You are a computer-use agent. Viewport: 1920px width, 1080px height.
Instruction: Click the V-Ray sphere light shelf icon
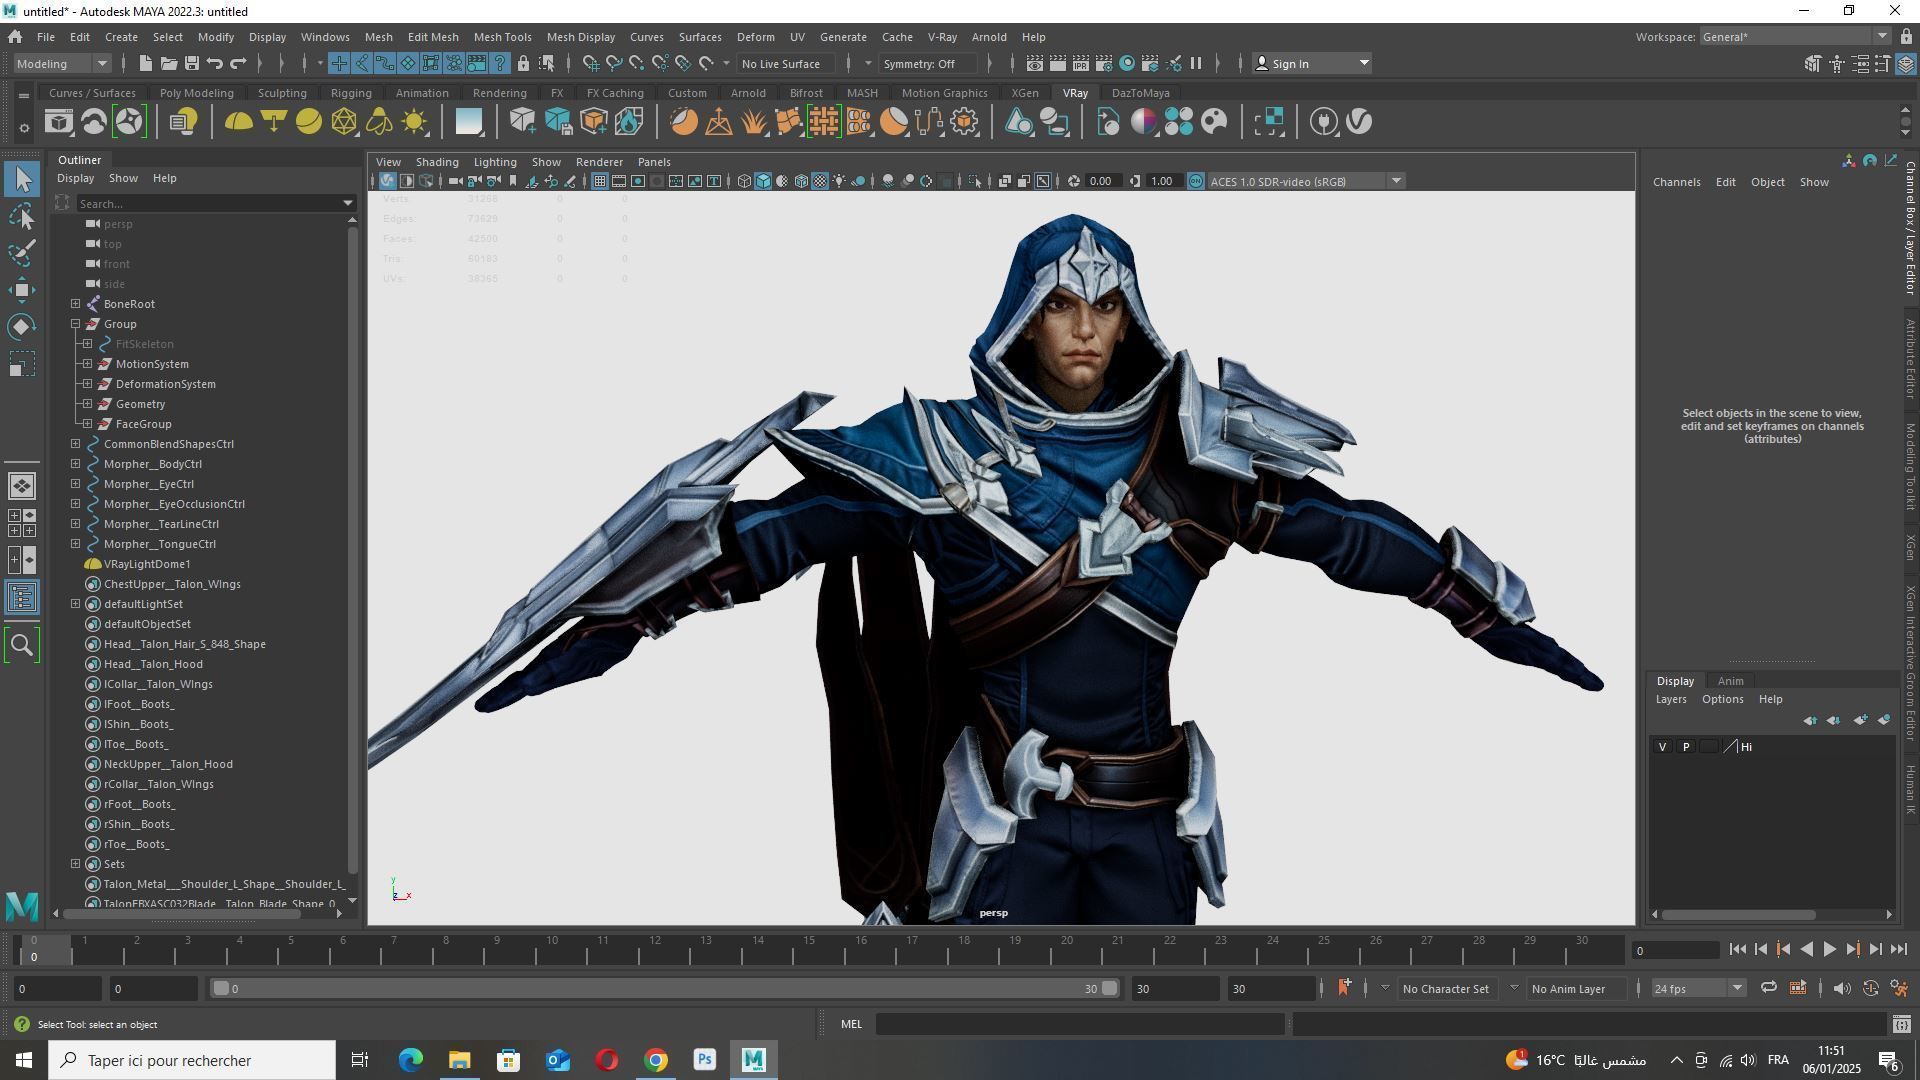pos(309,122)
